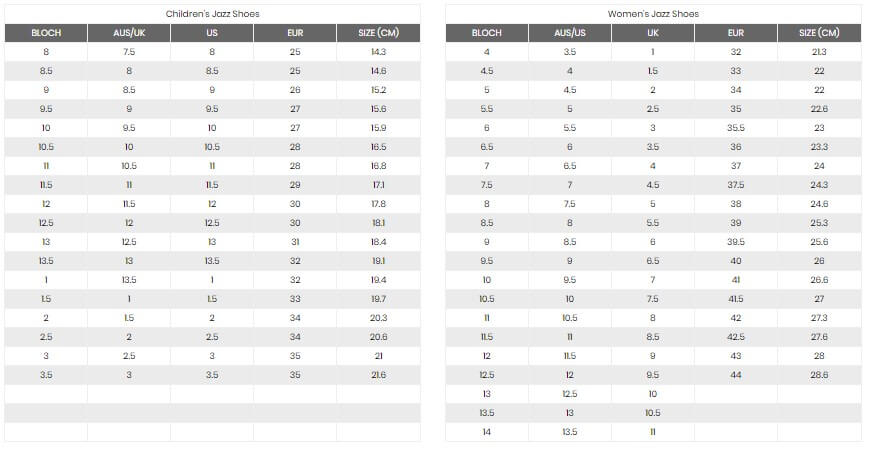Screen dimensions: 869x450
Task: Select the AUS/UK column header
Action: tap(129, 33)
